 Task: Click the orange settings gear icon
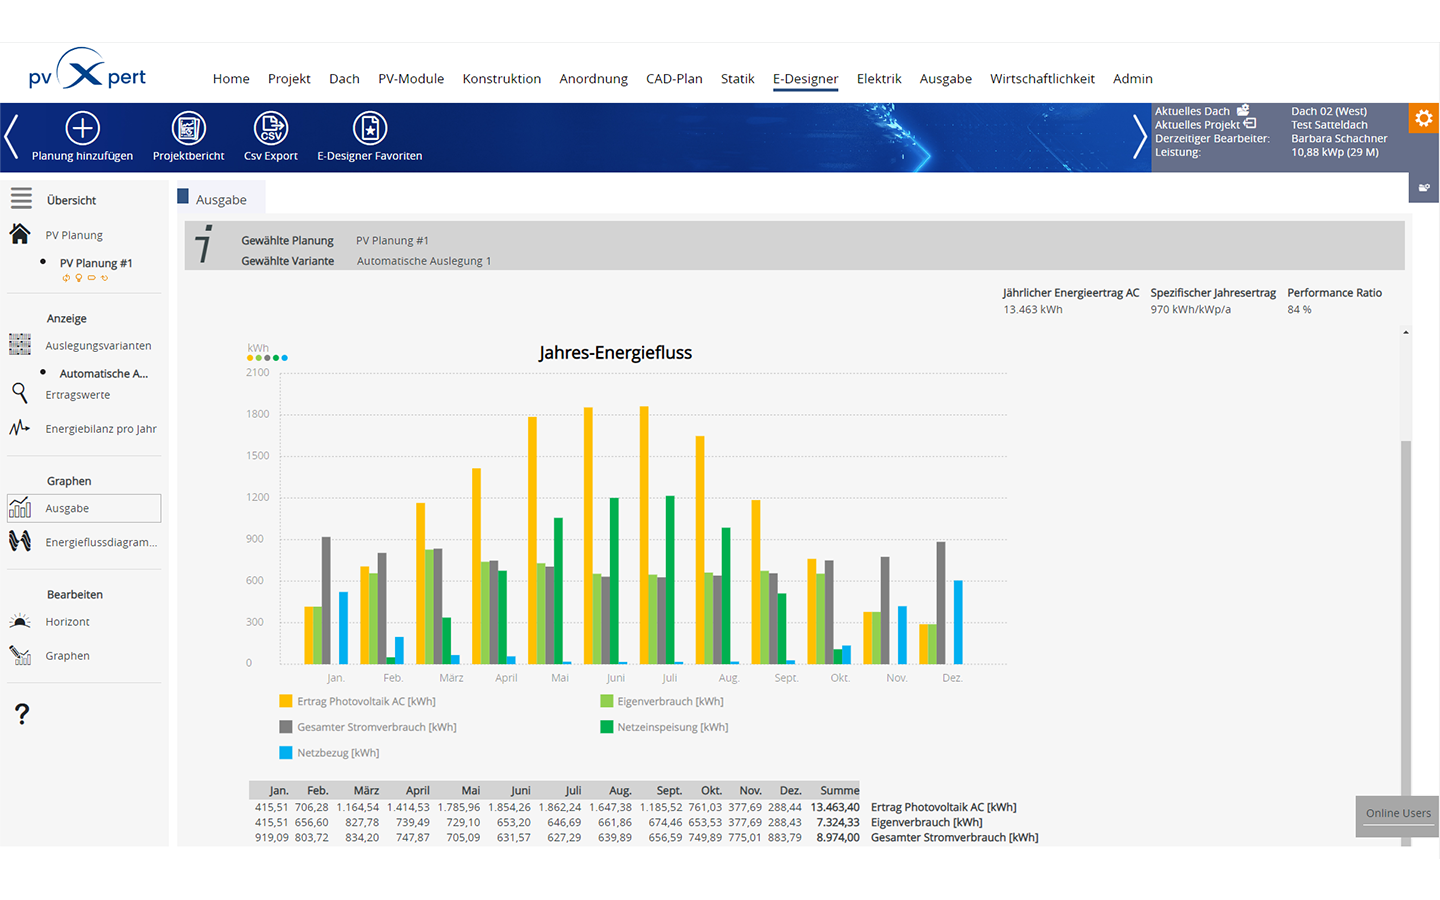[1423, 118]
